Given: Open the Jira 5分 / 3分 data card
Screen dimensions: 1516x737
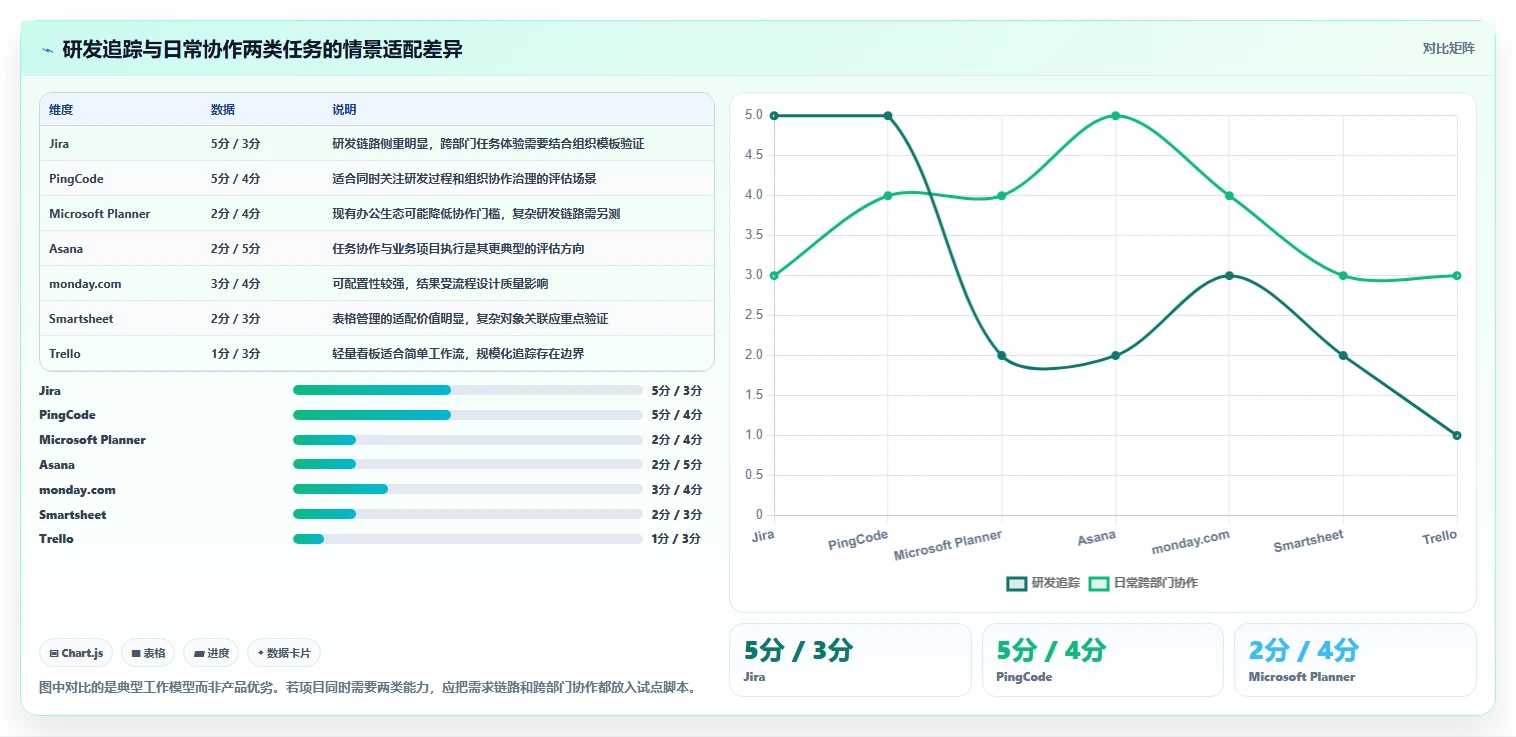Looking at the screenshot, I should (850, 660).
